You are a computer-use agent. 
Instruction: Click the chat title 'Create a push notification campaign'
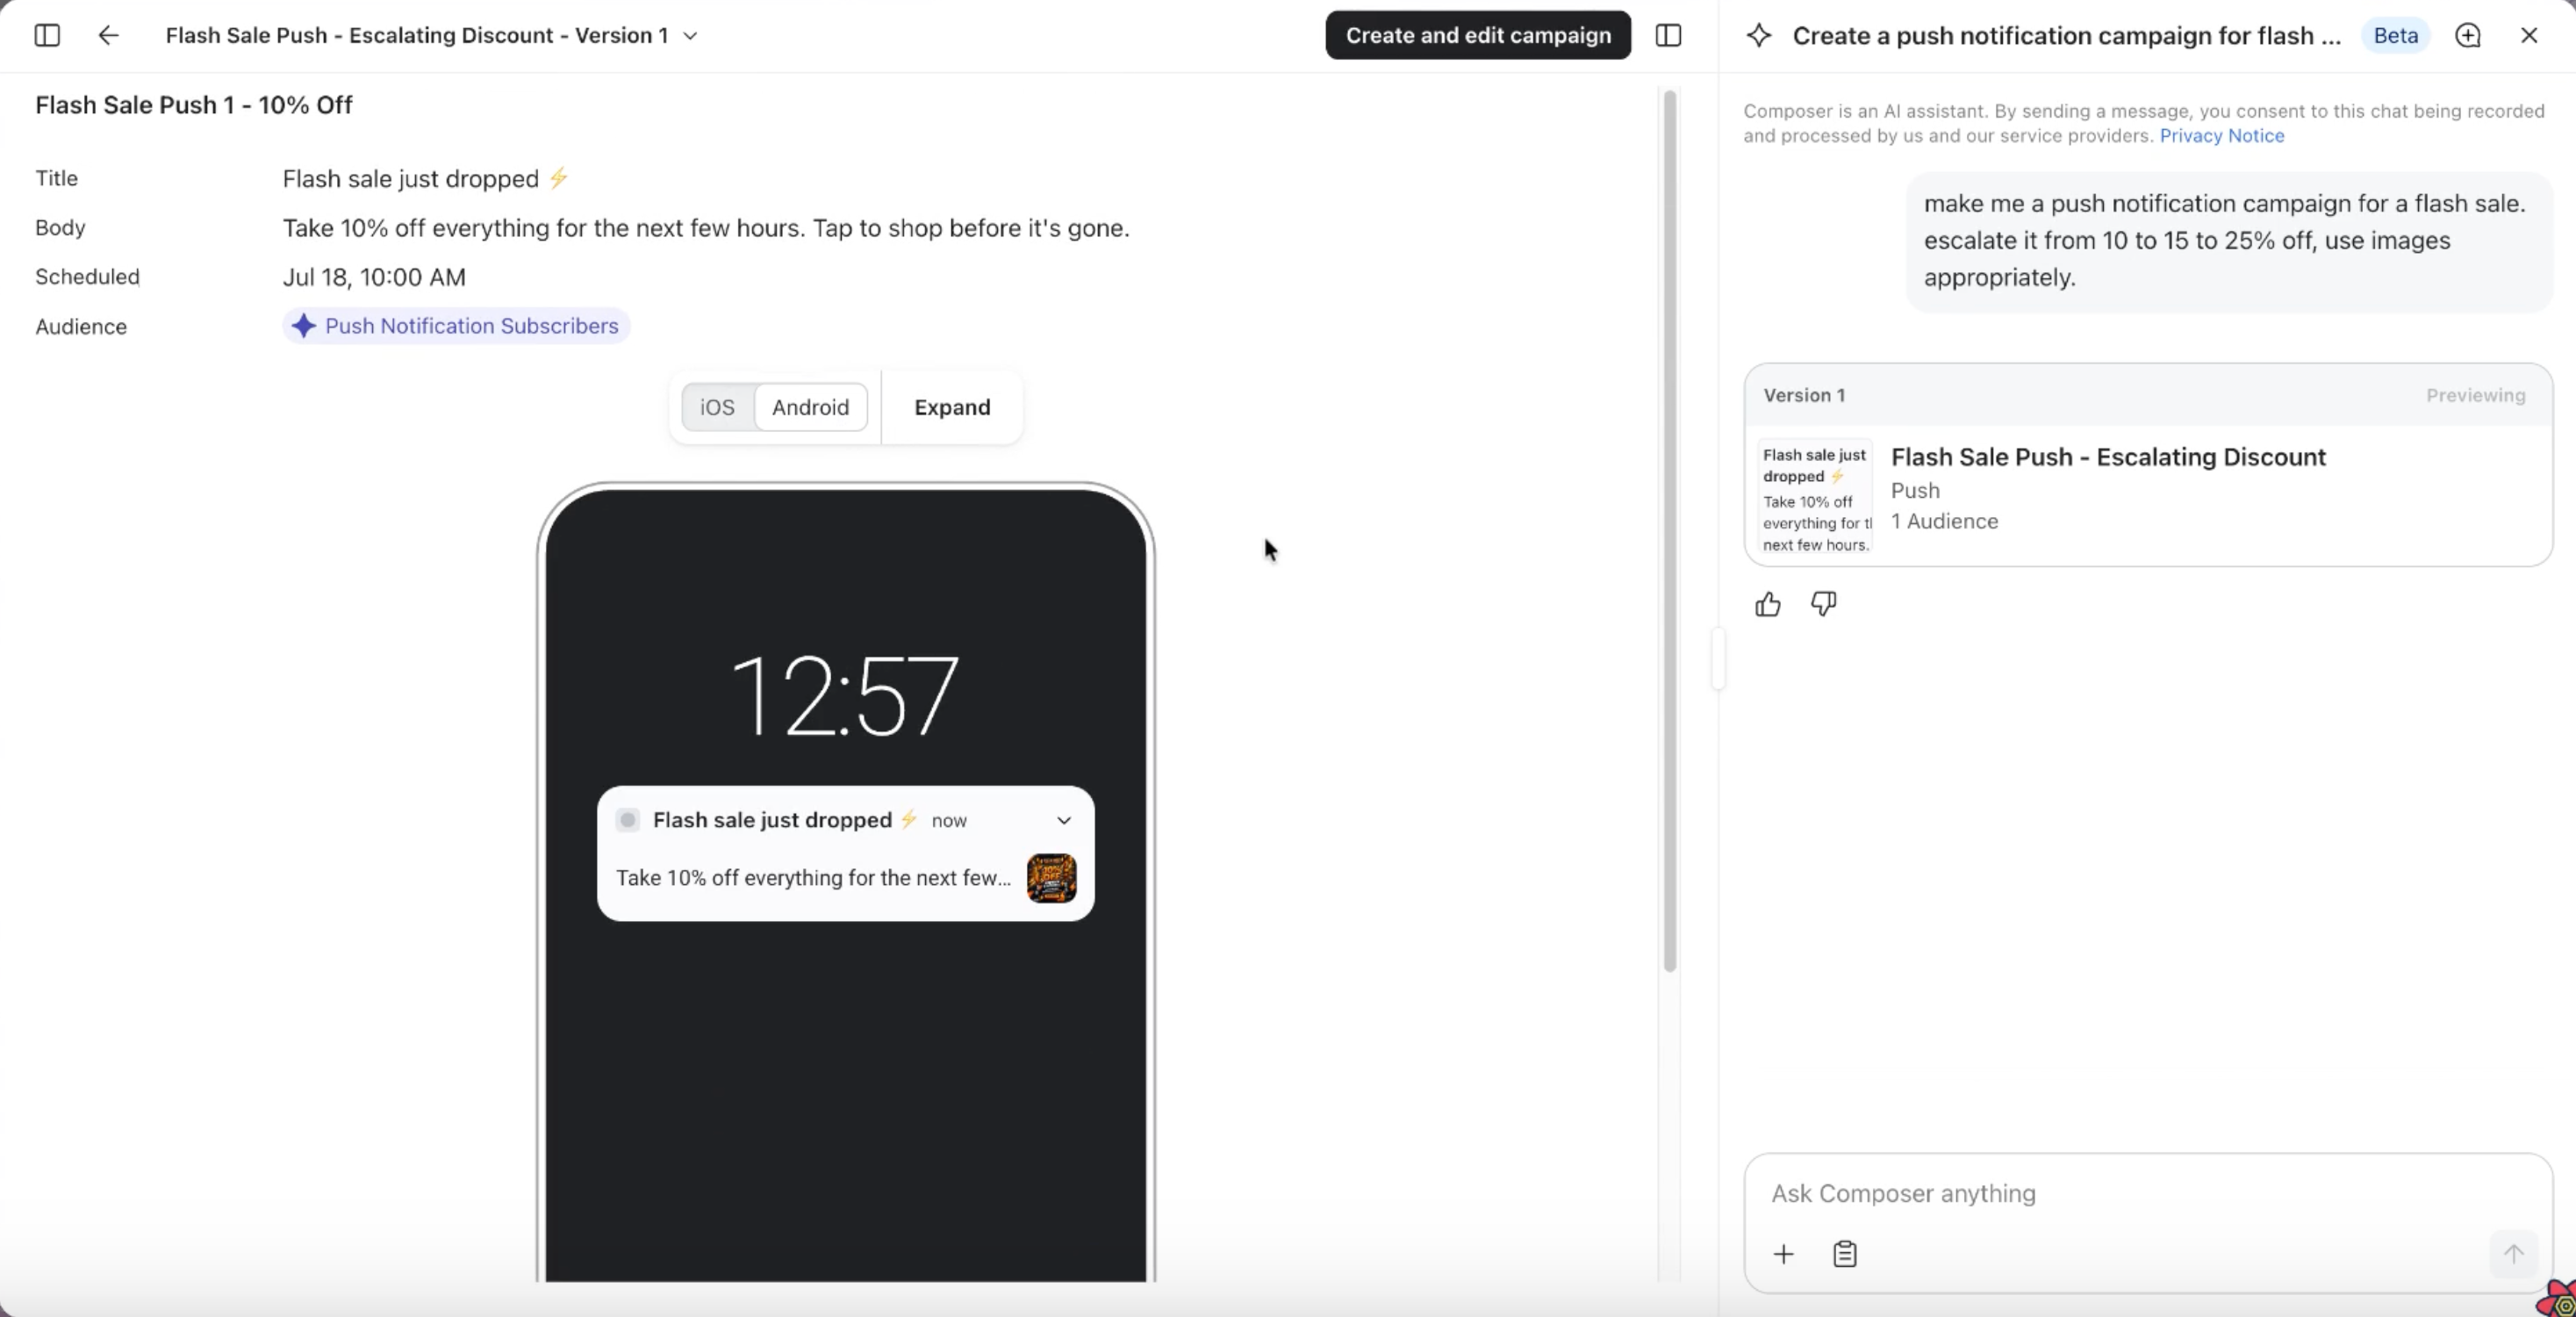[2066, 36]
